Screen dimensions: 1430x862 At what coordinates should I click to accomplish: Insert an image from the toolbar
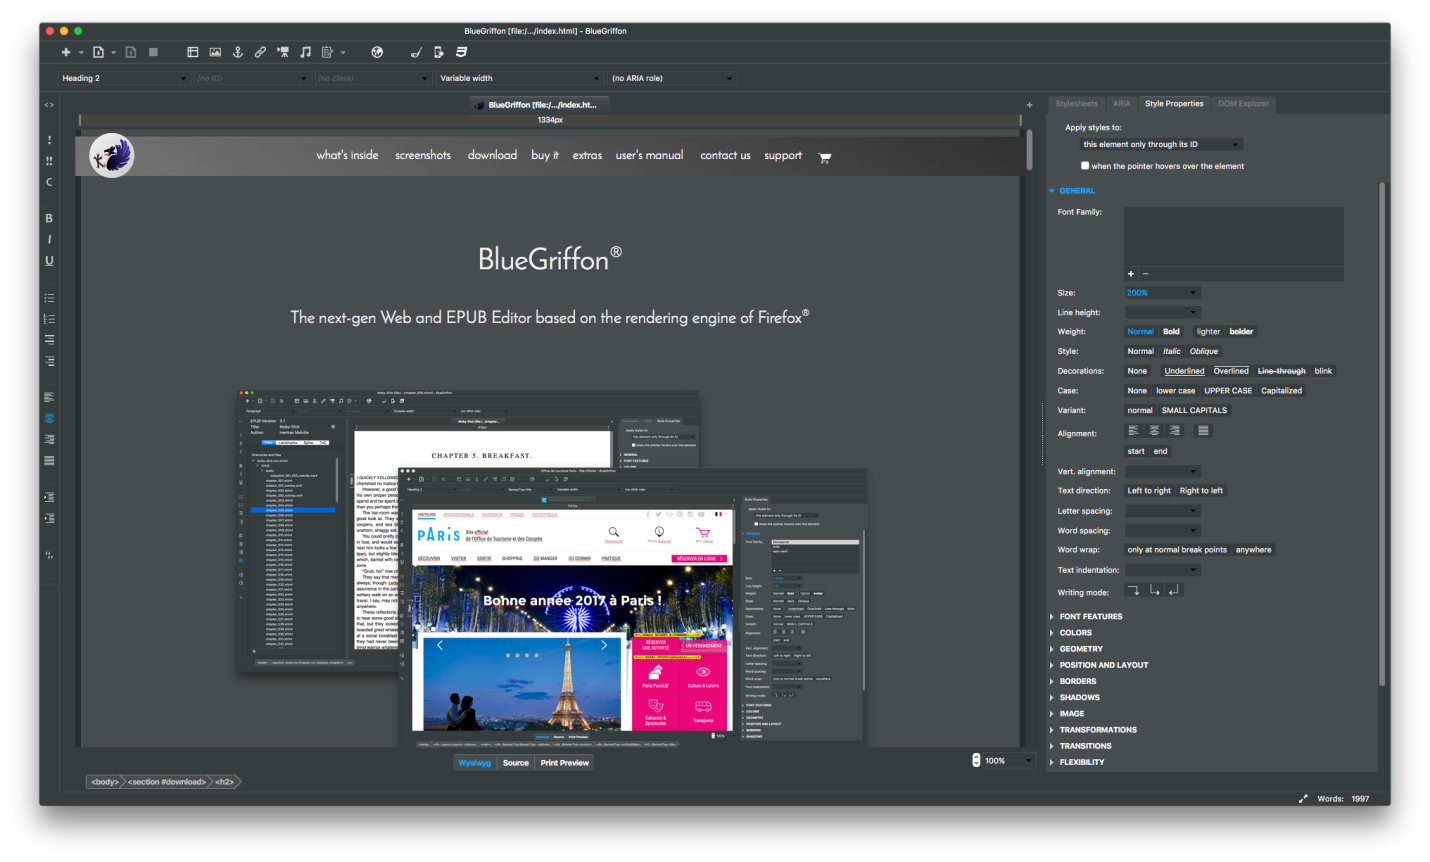tap(215, 51)
